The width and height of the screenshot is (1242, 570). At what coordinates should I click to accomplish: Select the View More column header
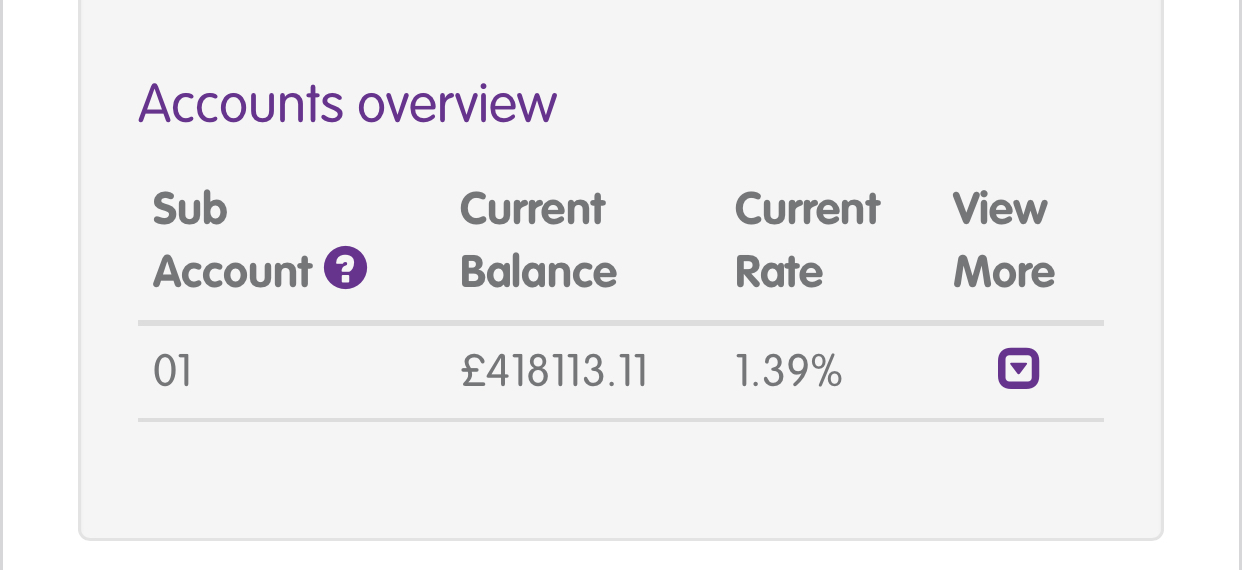pyautogui.click(x=1004, y=240)
